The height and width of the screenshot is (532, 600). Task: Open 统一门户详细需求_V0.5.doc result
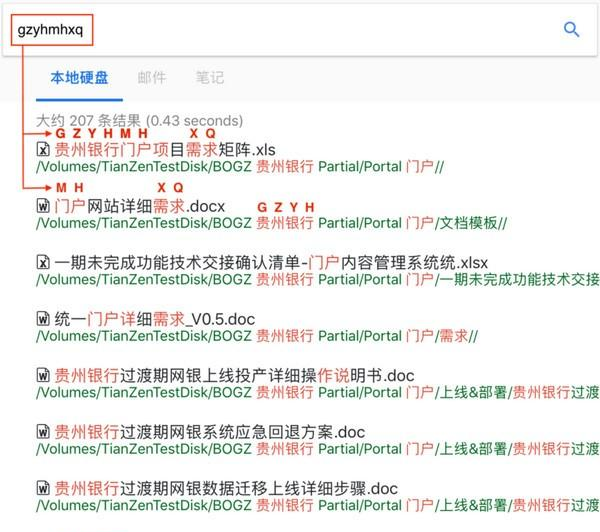pos(155,319)
